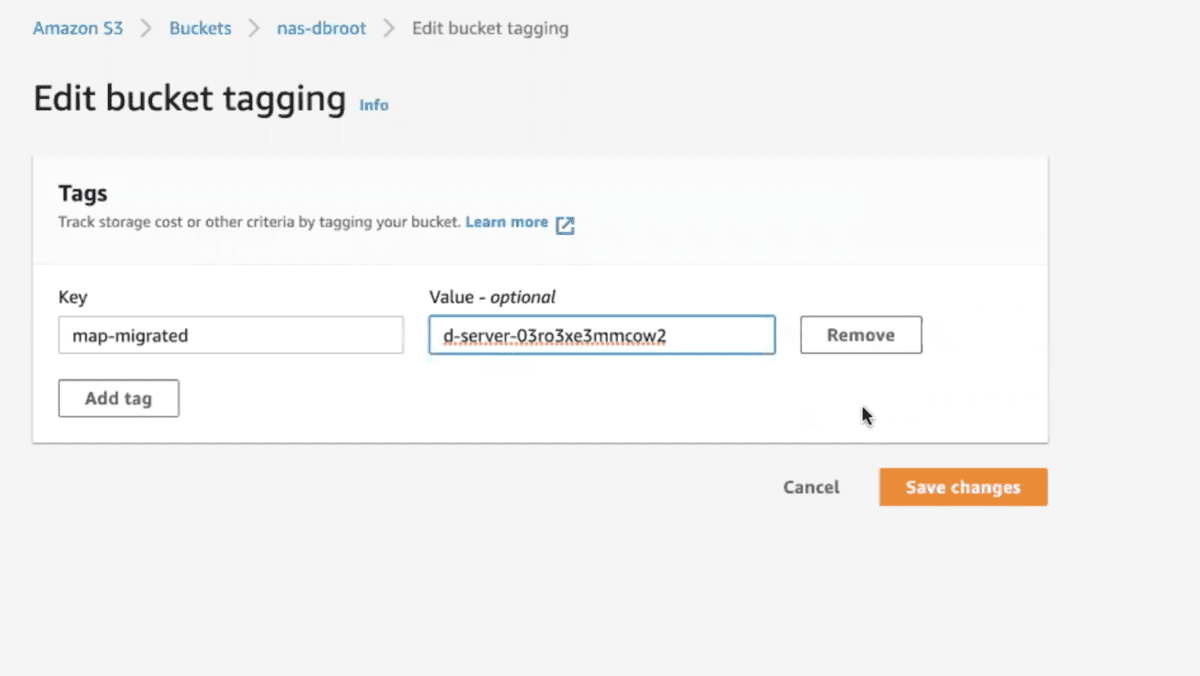
Task: Open the external link icon beside Learn more
Action: tap(565, 224)
